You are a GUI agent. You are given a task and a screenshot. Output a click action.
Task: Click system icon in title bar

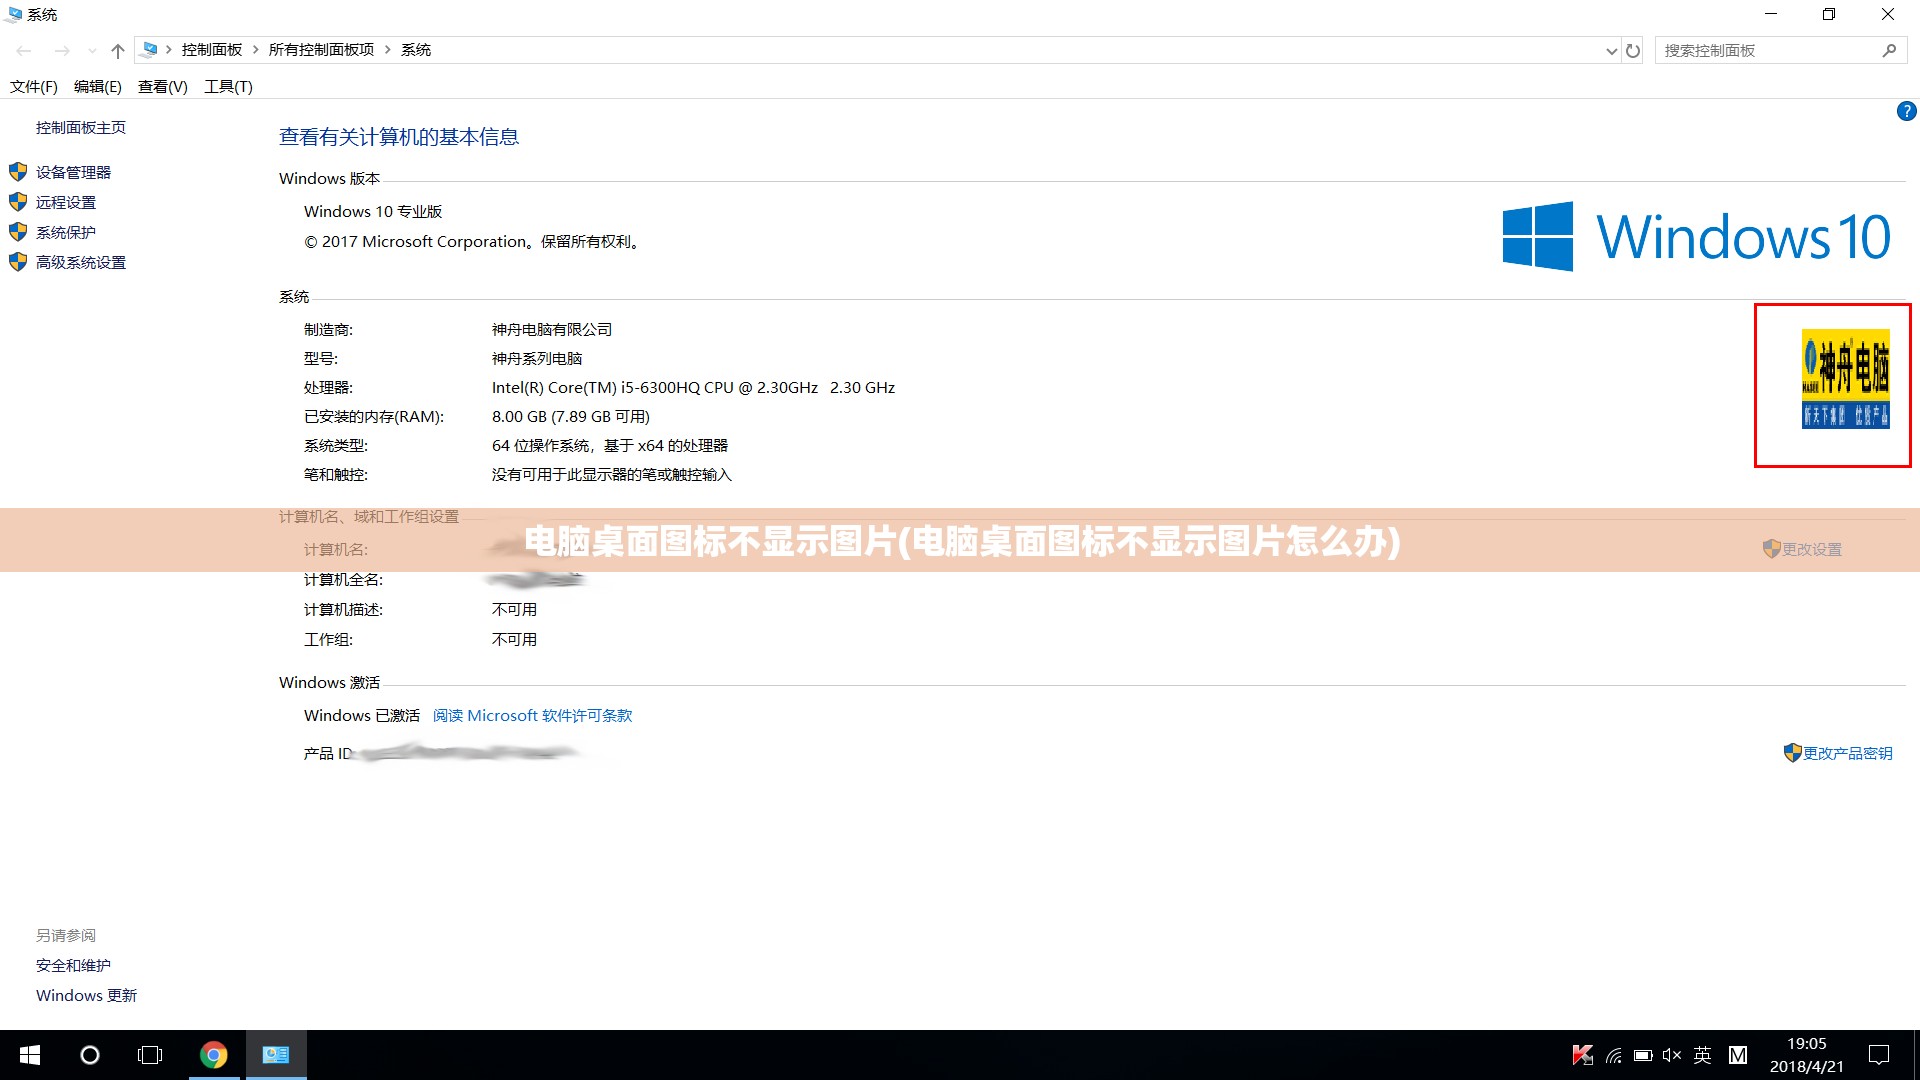click(x=13, y=14)
